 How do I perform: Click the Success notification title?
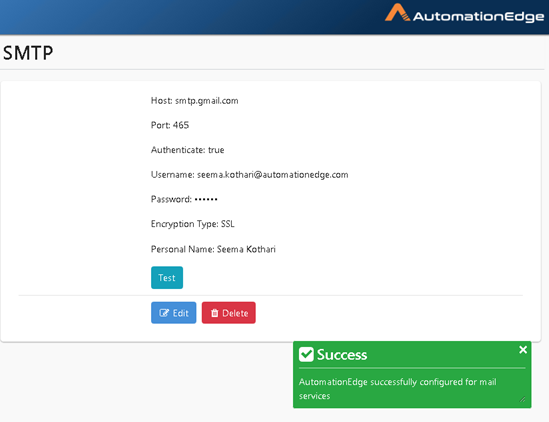tap(342, 355)
